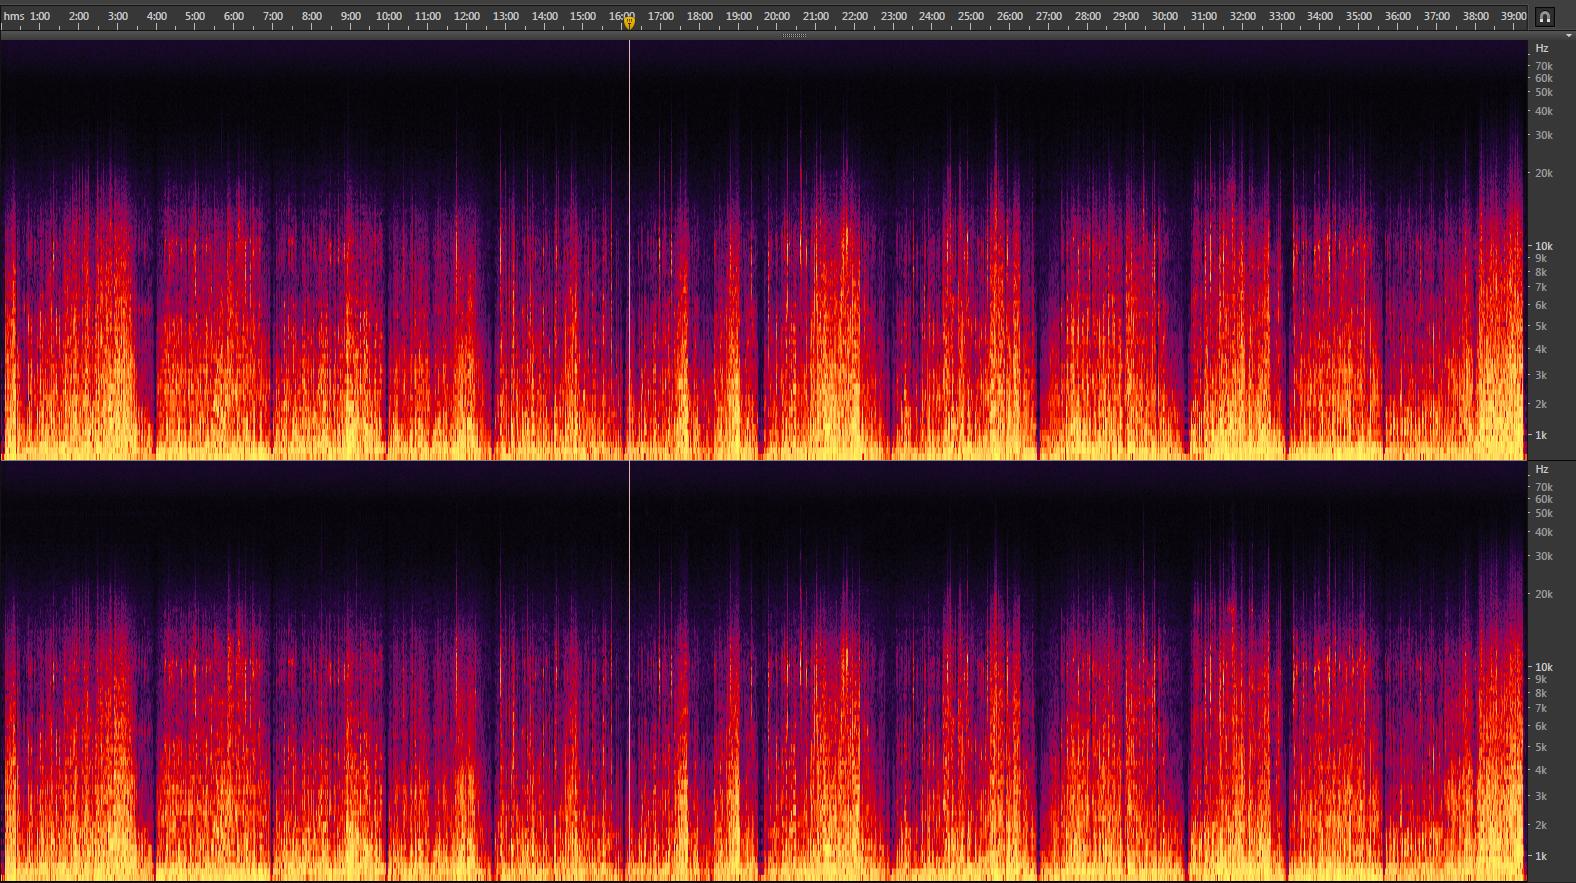Toggle the snapping magnet icon
Screen dimensions: 1576x883
1545,16
